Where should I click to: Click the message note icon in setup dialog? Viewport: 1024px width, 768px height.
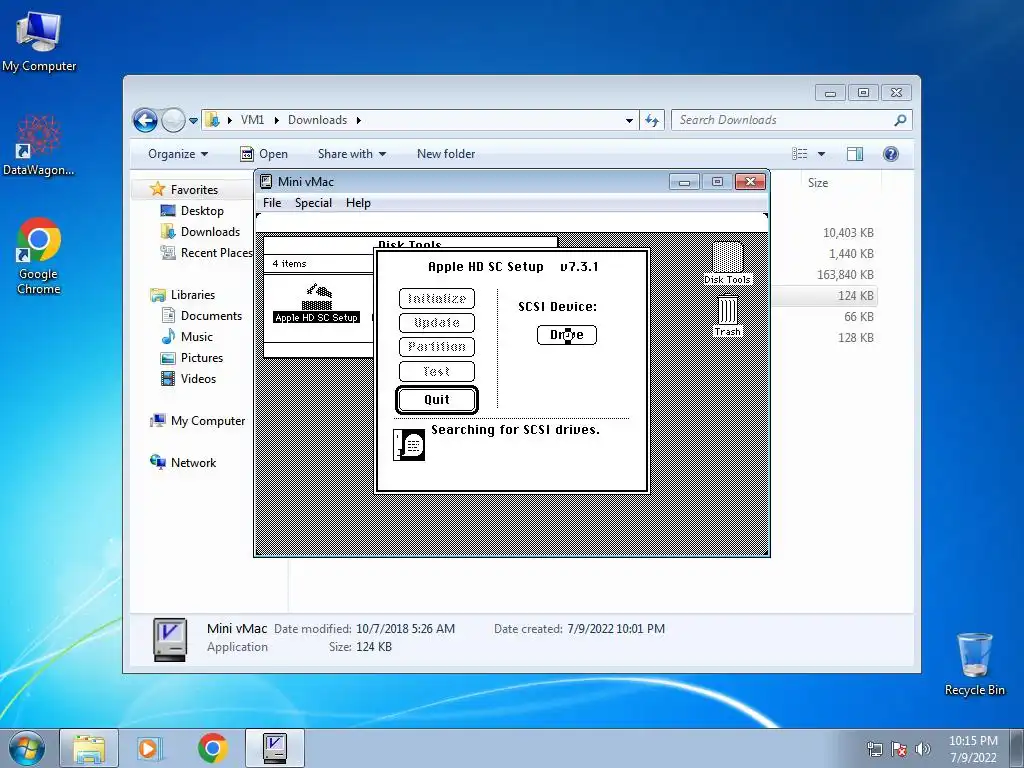pos(409,445)
